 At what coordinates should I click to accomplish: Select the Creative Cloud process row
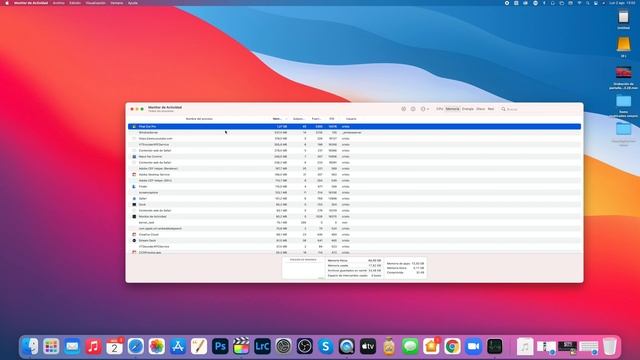(354, 235)
